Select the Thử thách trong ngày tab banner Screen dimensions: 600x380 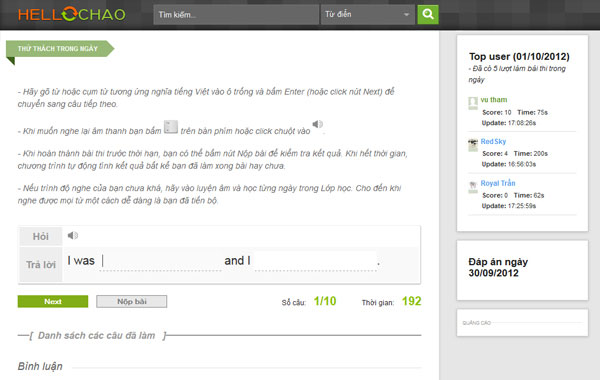tap(58, 49)
